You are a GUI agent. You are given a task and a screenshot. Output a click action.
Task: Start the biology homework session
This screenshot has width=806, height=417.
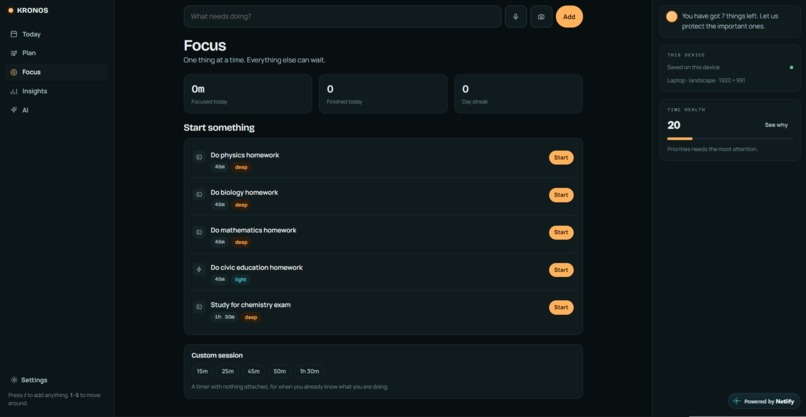[x=561, y=195]
